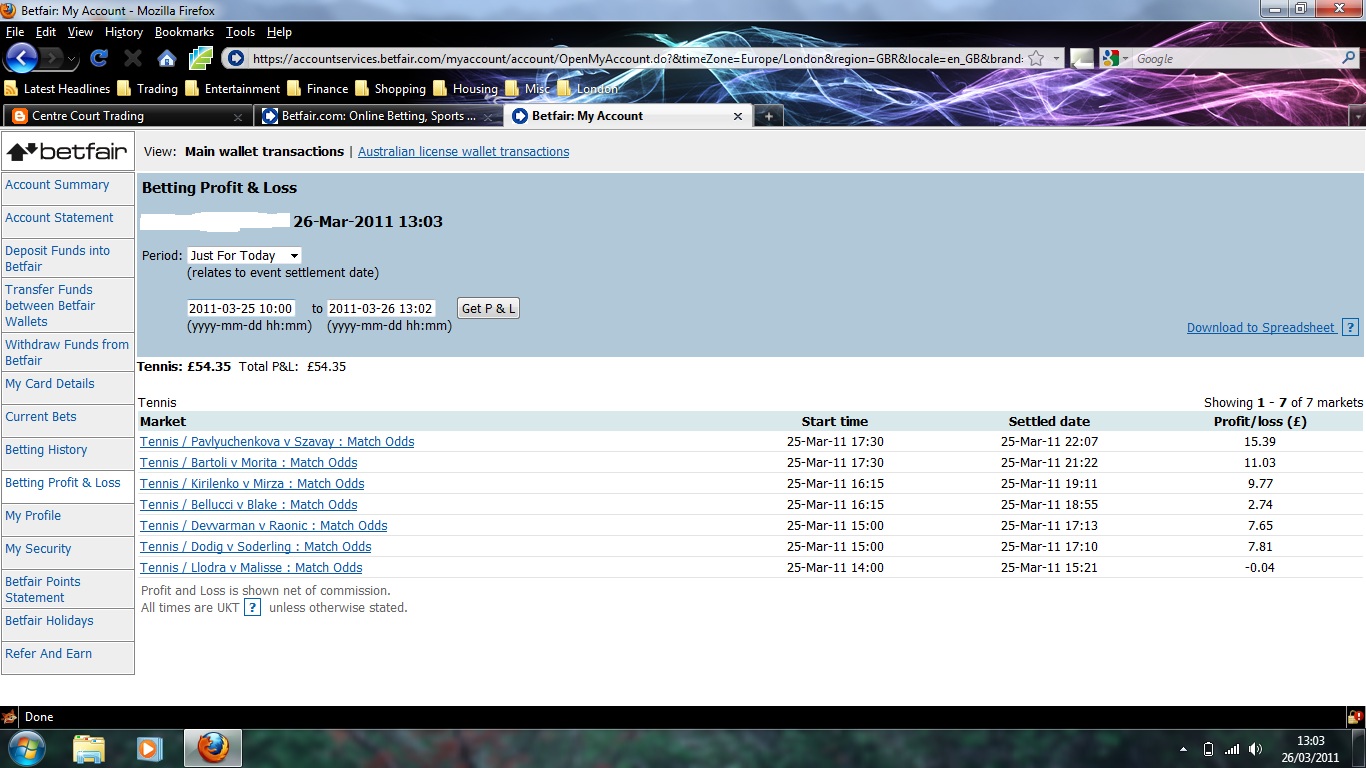Open the Misc bookmarks folder

point(527,88)
